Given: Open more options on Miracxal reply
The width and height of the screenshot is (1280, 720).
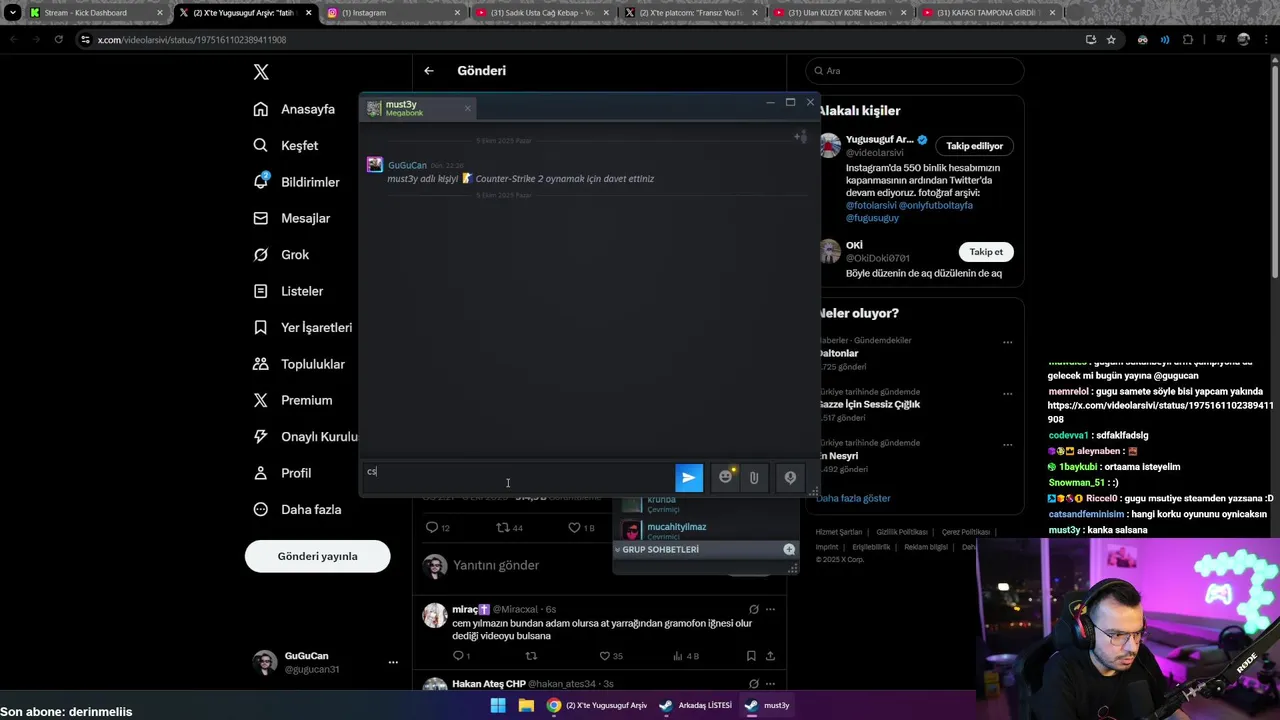Looking at the screenshot, I should [x=770, y=609].
